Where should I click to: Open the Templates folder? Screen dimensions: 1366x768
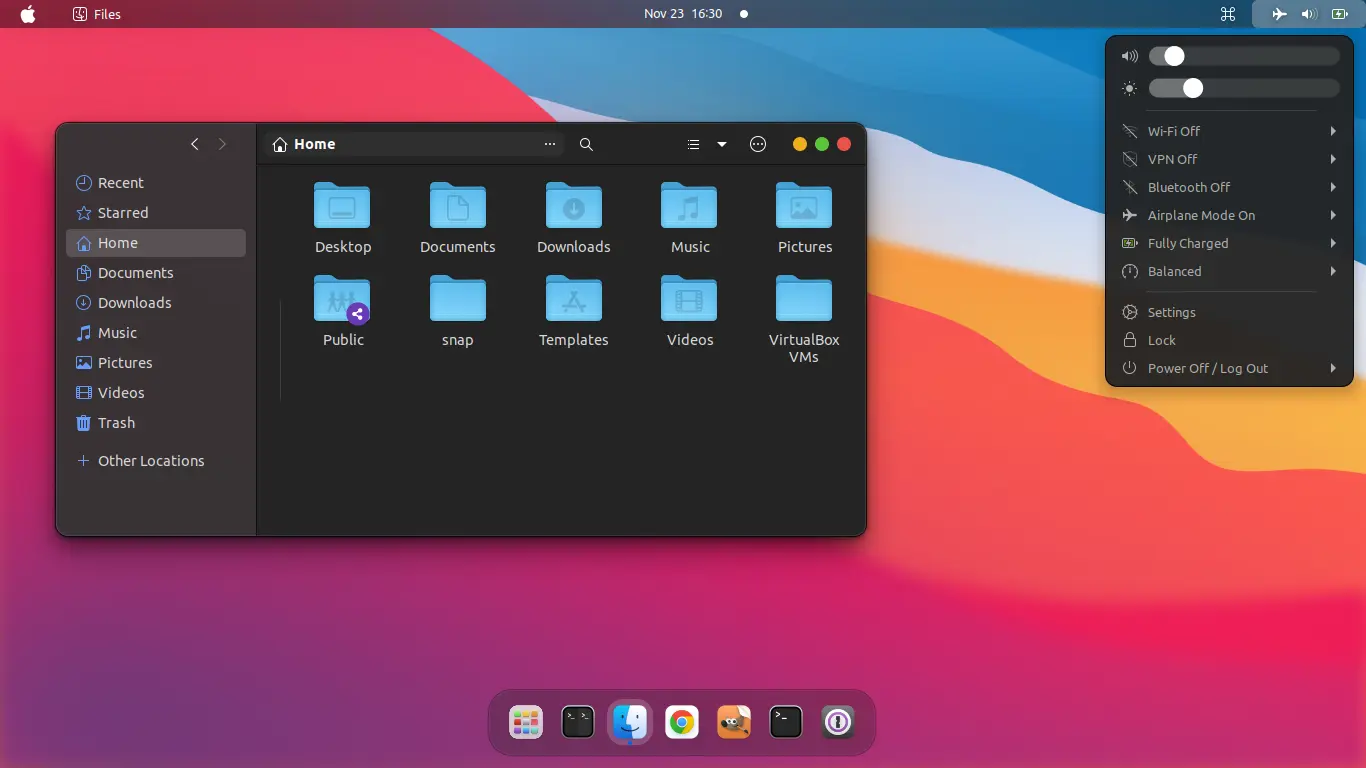coord(573,299)
